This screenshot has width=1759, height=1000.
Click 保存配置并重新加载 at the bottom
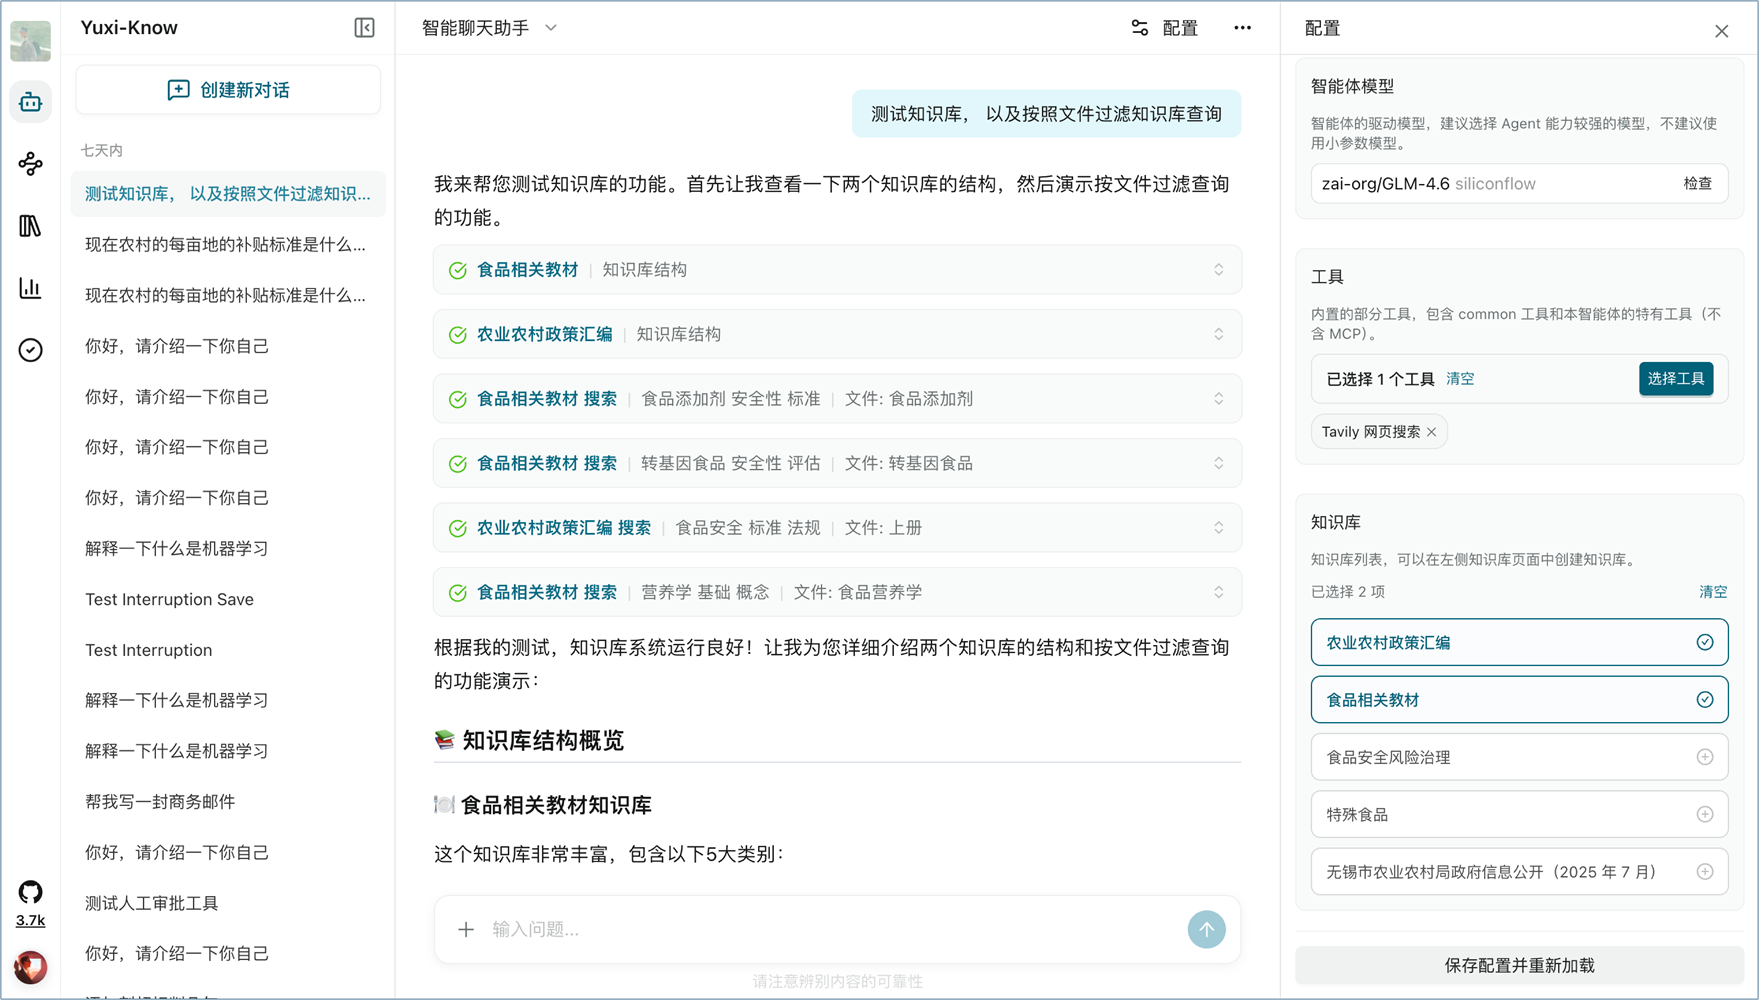tap(1518, 965)
